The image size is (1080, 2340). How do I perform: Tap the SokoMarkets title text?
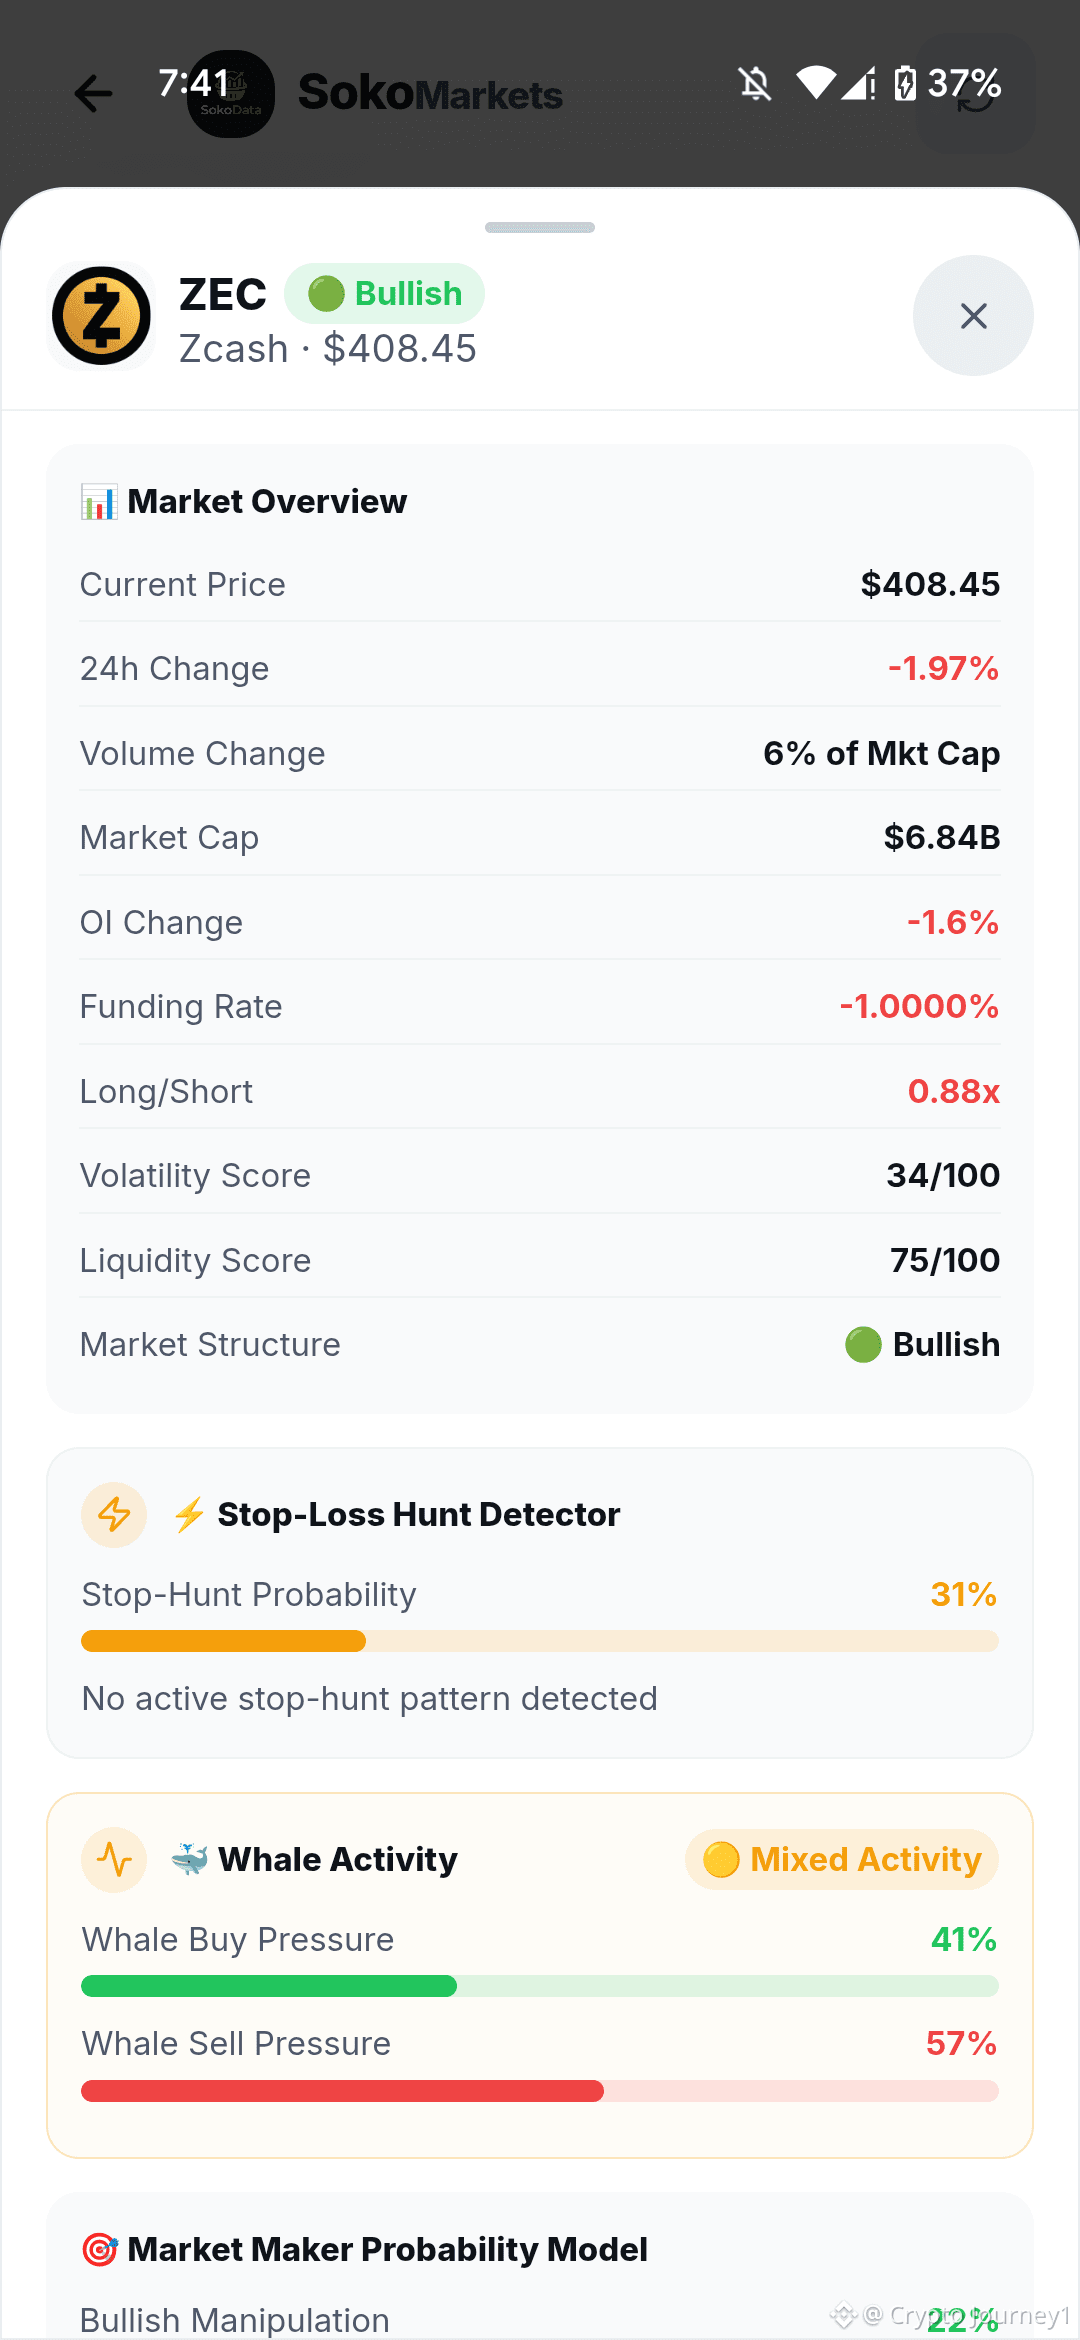(430, 93)
